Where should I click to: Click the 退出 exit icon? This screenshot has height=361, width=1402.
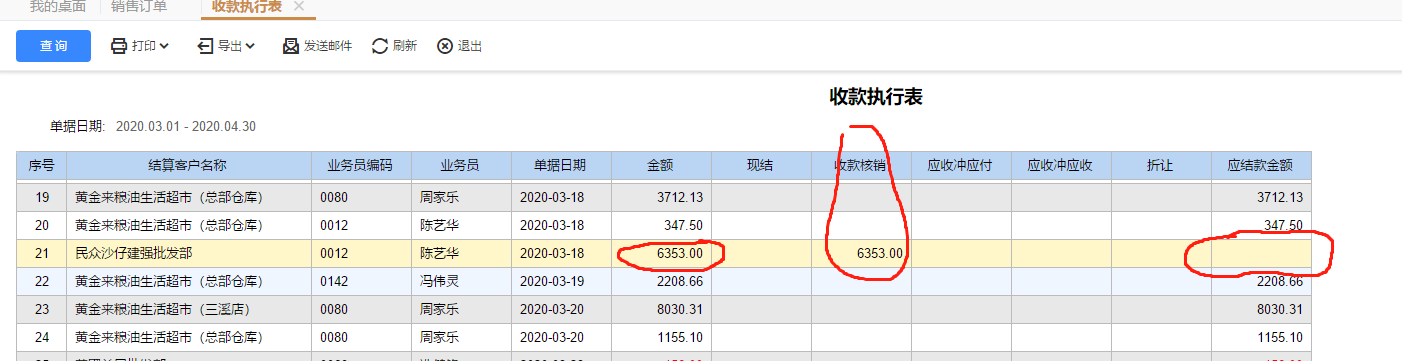point(445,46)
